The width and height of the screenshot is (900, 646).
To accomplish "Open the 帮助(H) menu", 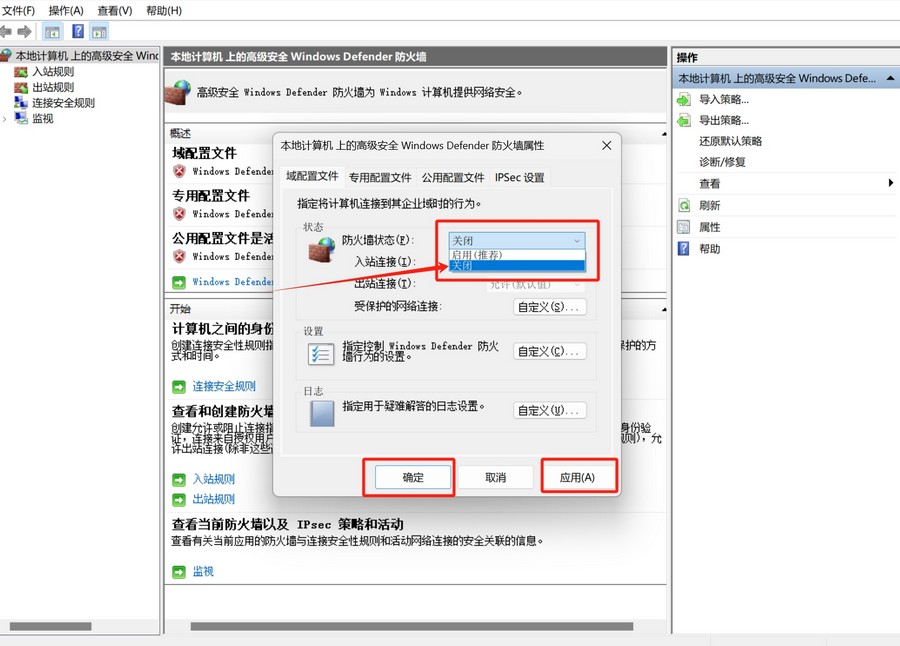I will pyautogui.click(x=164, y=10).
